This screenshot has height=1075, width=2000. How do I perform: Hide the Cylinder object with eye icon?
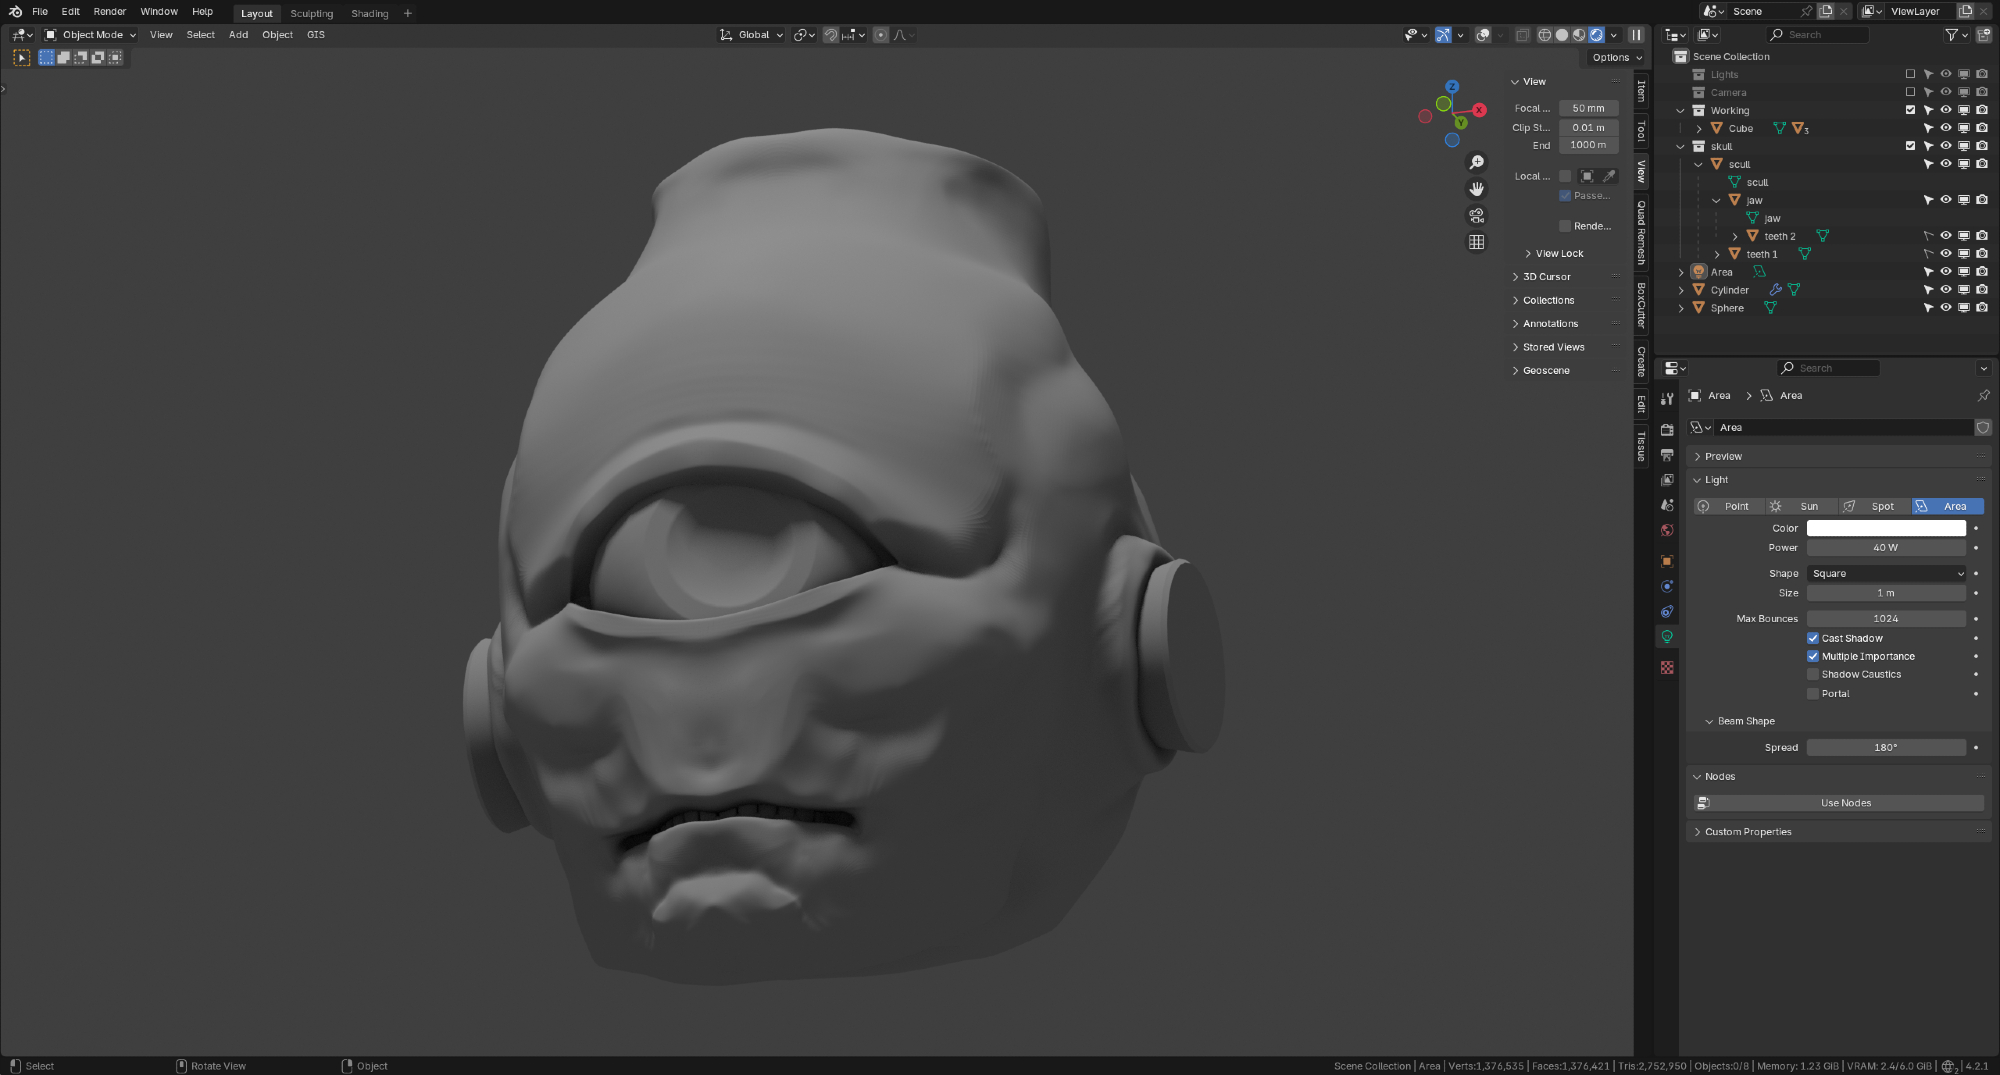[1946, 290]
